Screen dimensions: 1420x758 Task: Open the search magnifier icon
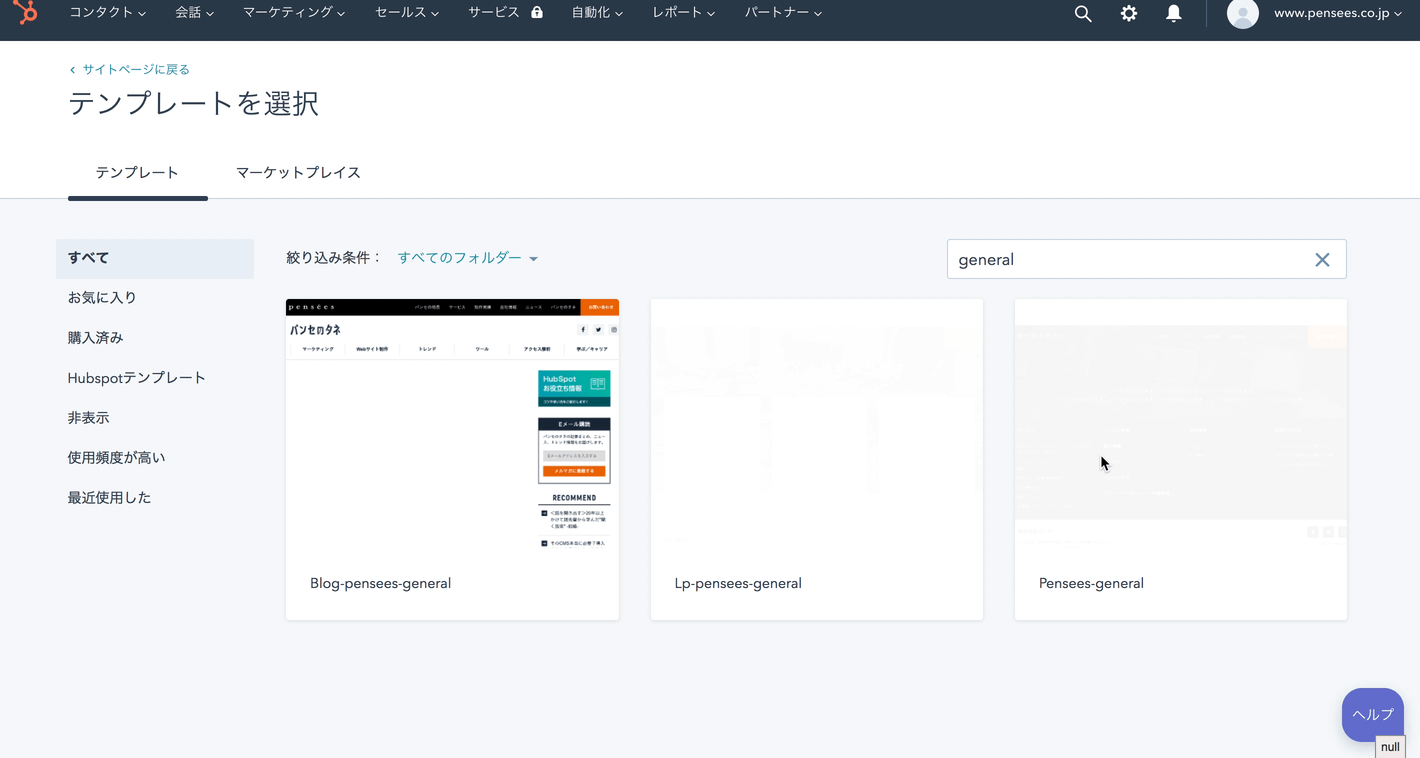1083,14
